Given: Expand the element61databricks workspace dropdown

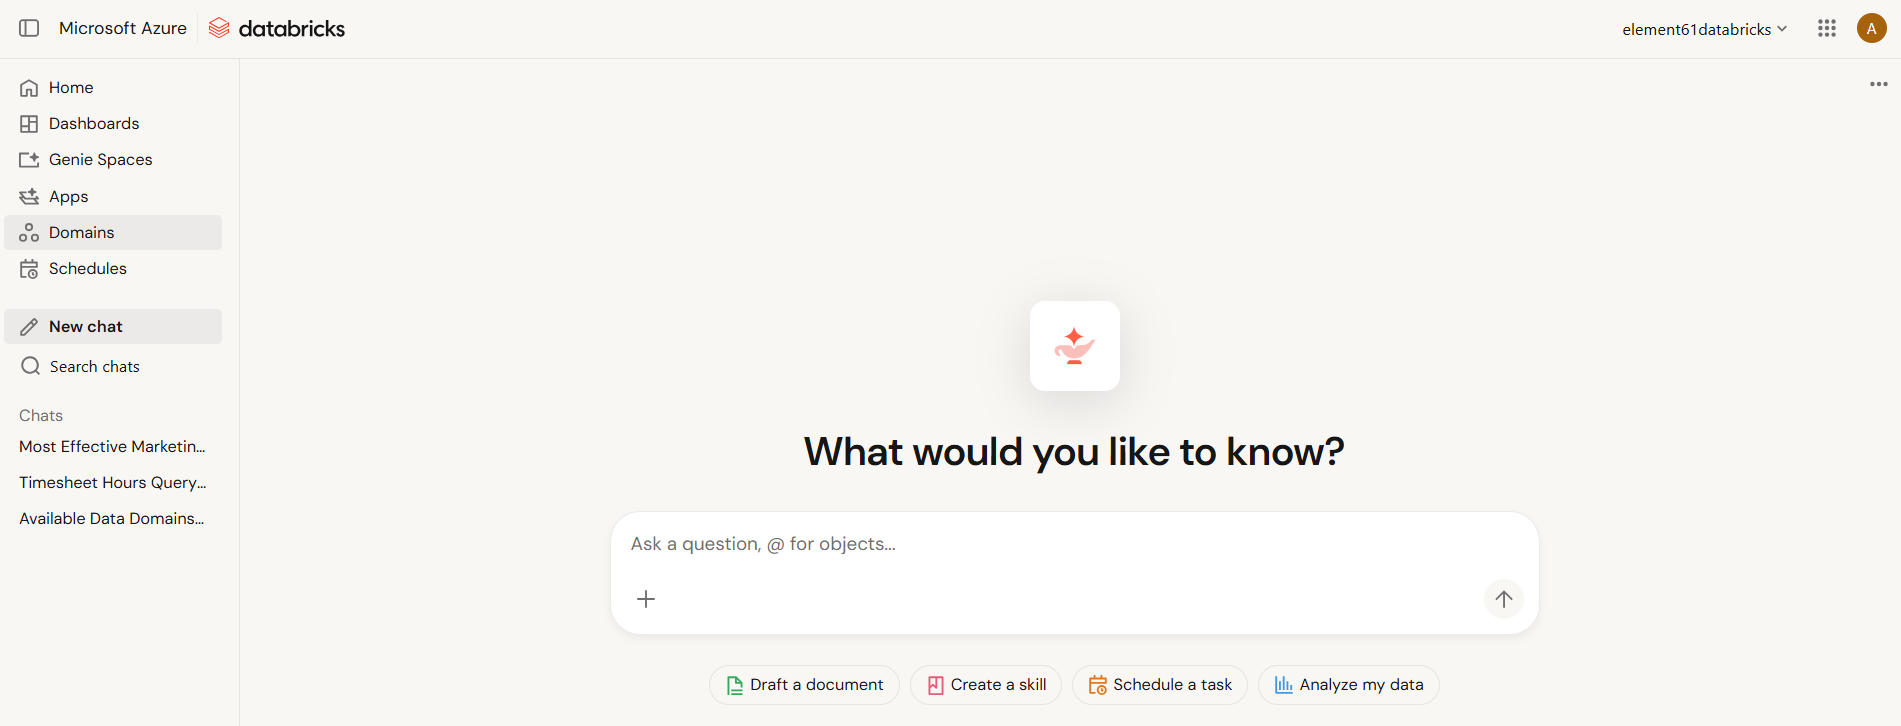Looking at the screenshot, I should click(1704, 29).
